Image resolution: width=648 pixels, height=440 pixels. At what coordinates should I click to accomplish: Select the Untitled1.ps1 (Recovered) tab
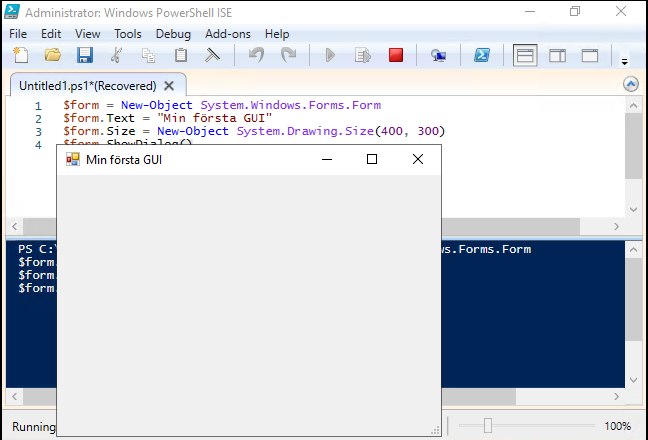tap(87, 86)
